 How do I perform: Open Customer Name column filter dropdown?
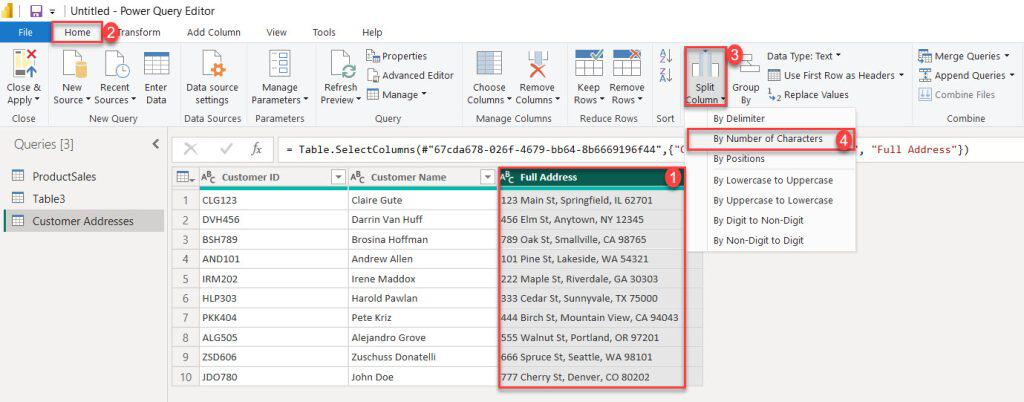coord(487,177)
